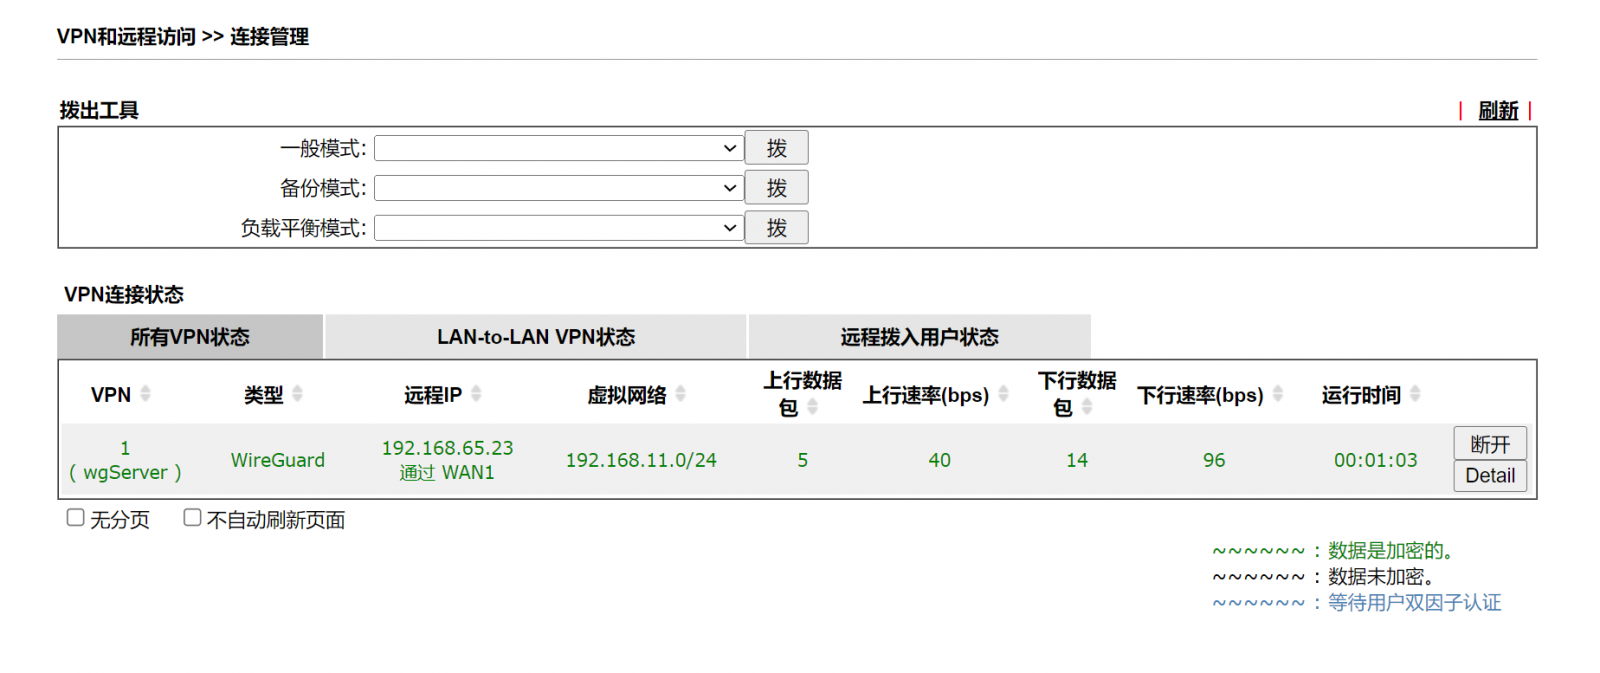Viewport: 1600px width, 673px height.
Task: Open the 备份模式 dropdown
Action: coord(558,188)
